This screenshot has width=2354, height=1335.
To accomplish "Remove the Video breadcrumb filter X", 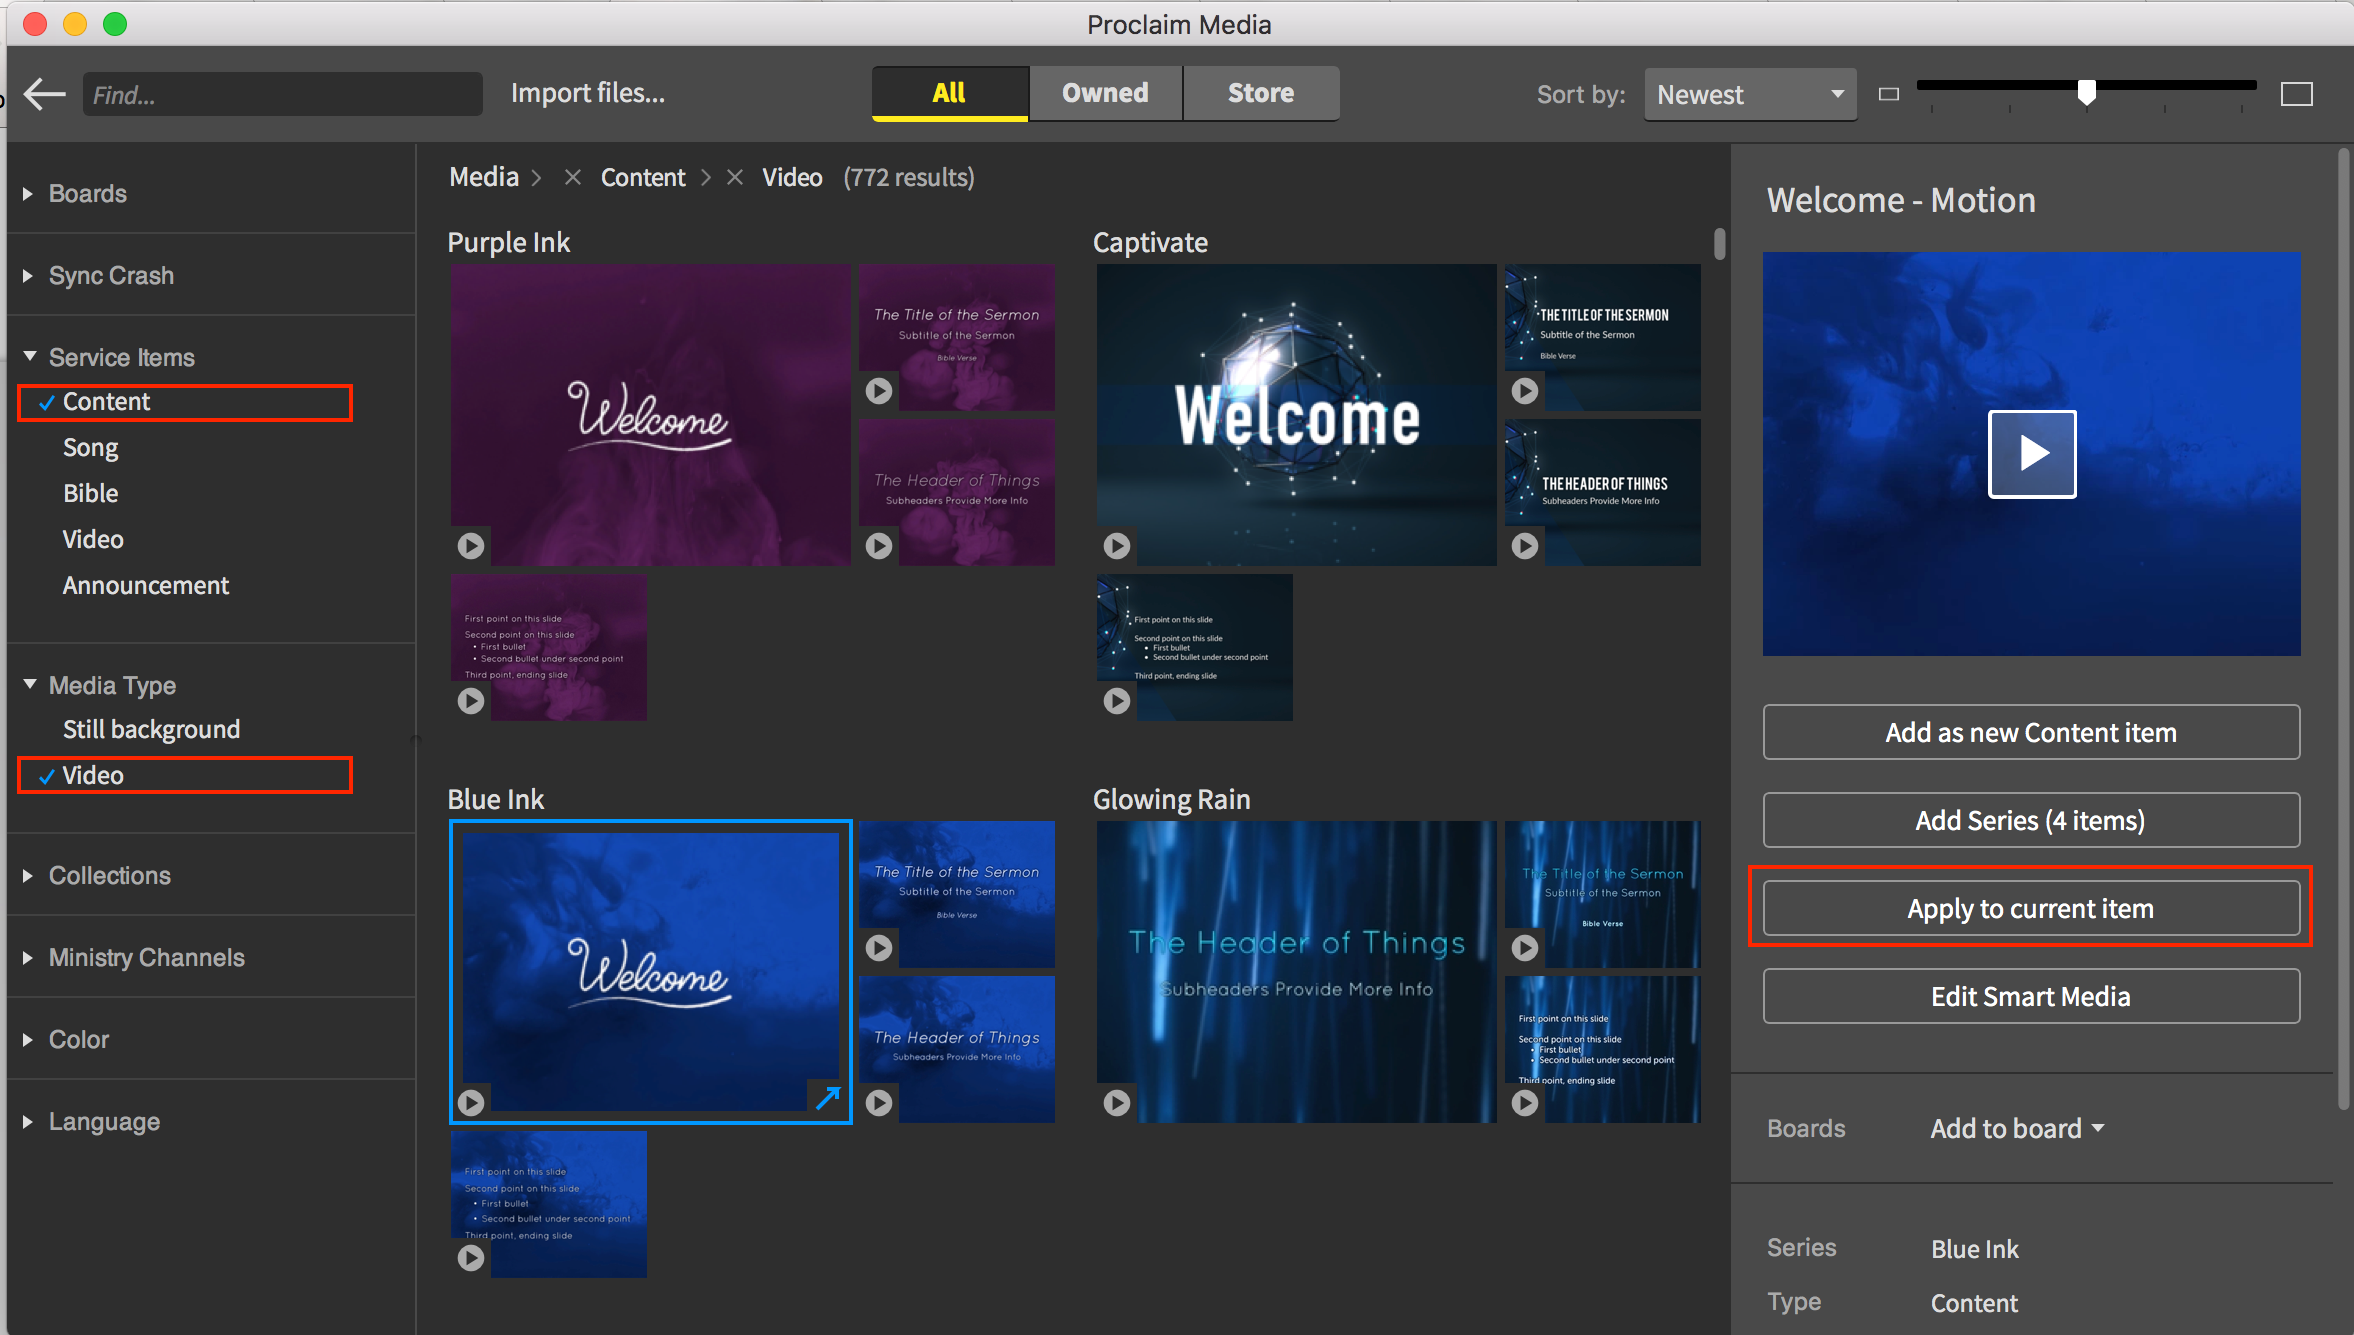I will pos(735,177).
